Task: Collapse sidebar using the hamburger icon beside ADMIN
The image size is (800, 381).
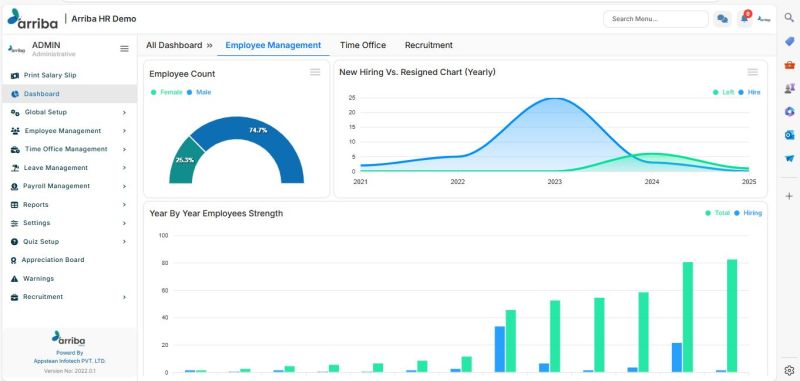Action: (124, 49)
